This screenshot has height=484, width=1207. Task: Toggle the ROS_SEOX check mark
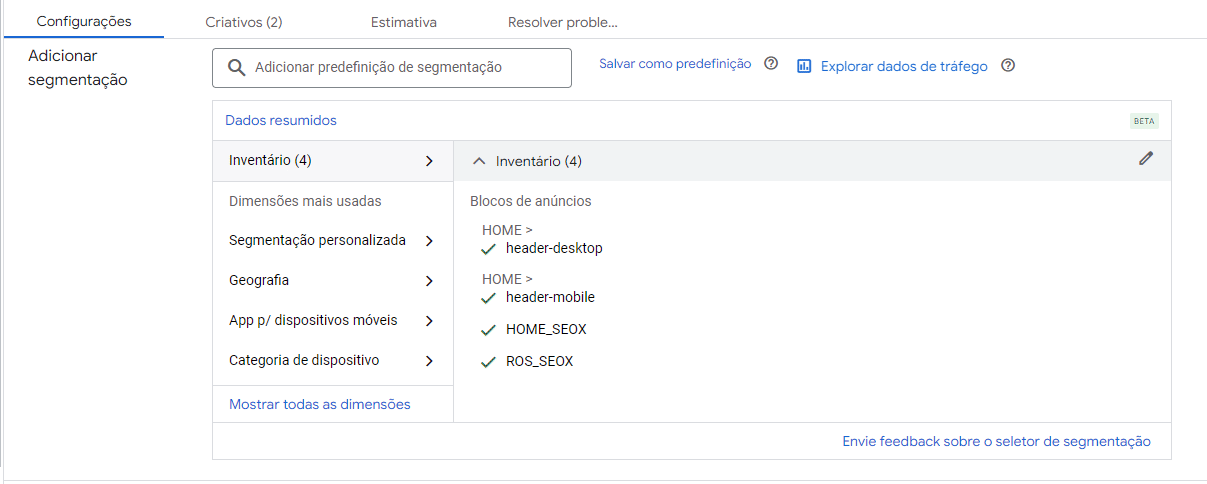tap(489, 362)
